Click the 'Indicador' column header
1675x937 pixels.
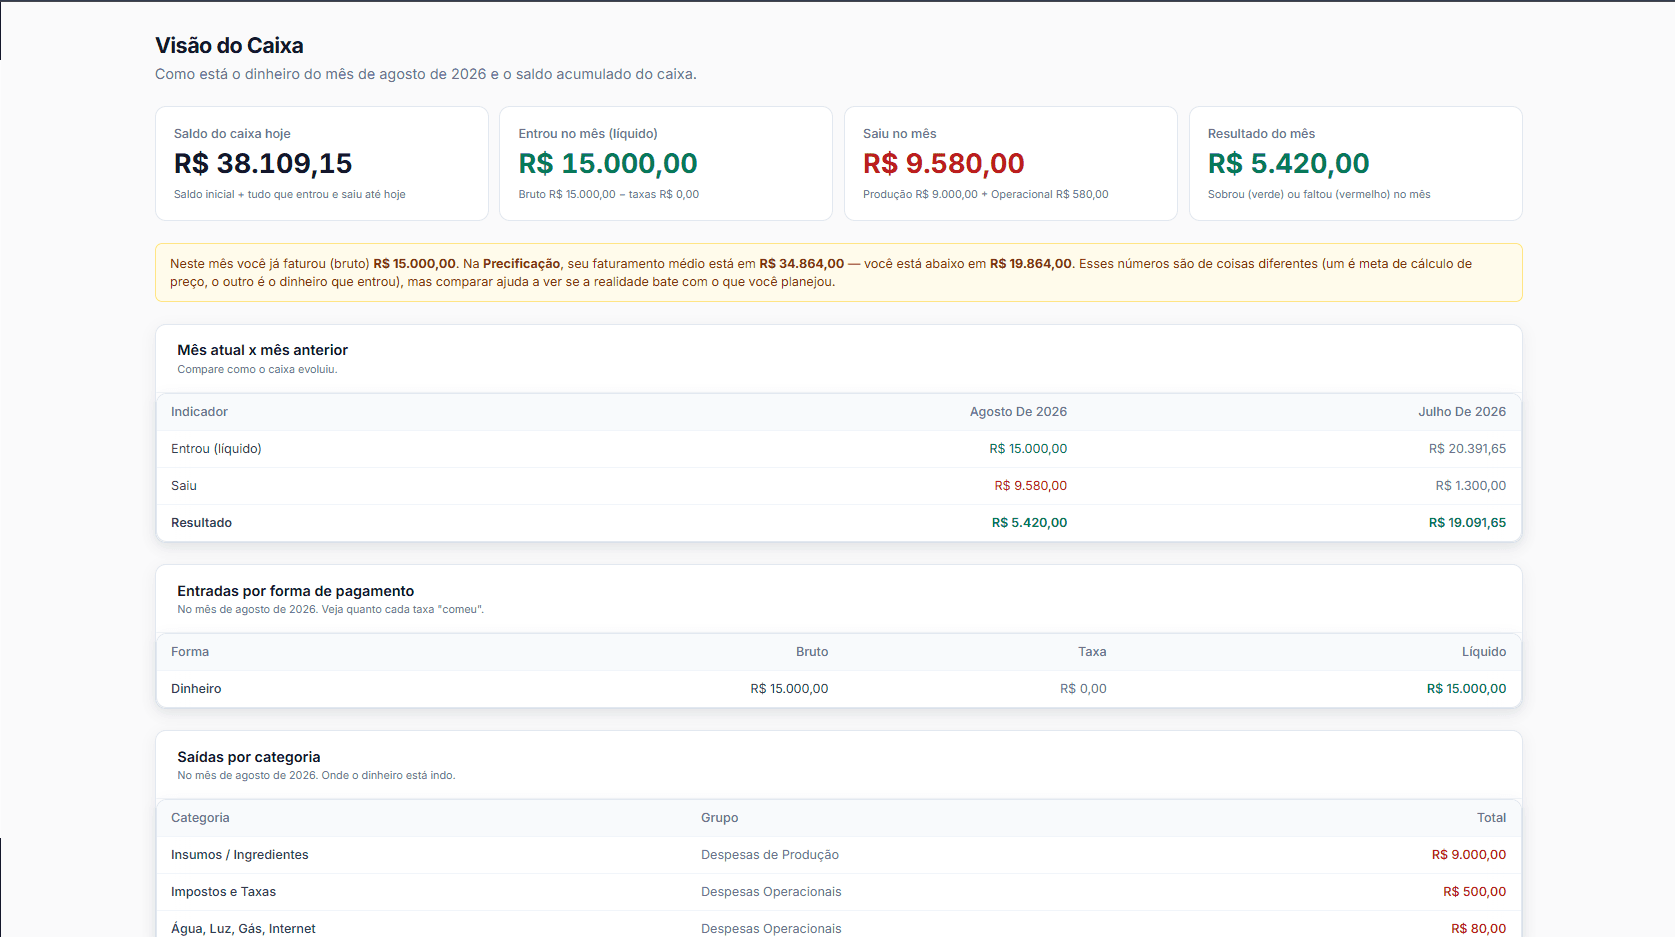pyautogui.click(x=199, y=412)
